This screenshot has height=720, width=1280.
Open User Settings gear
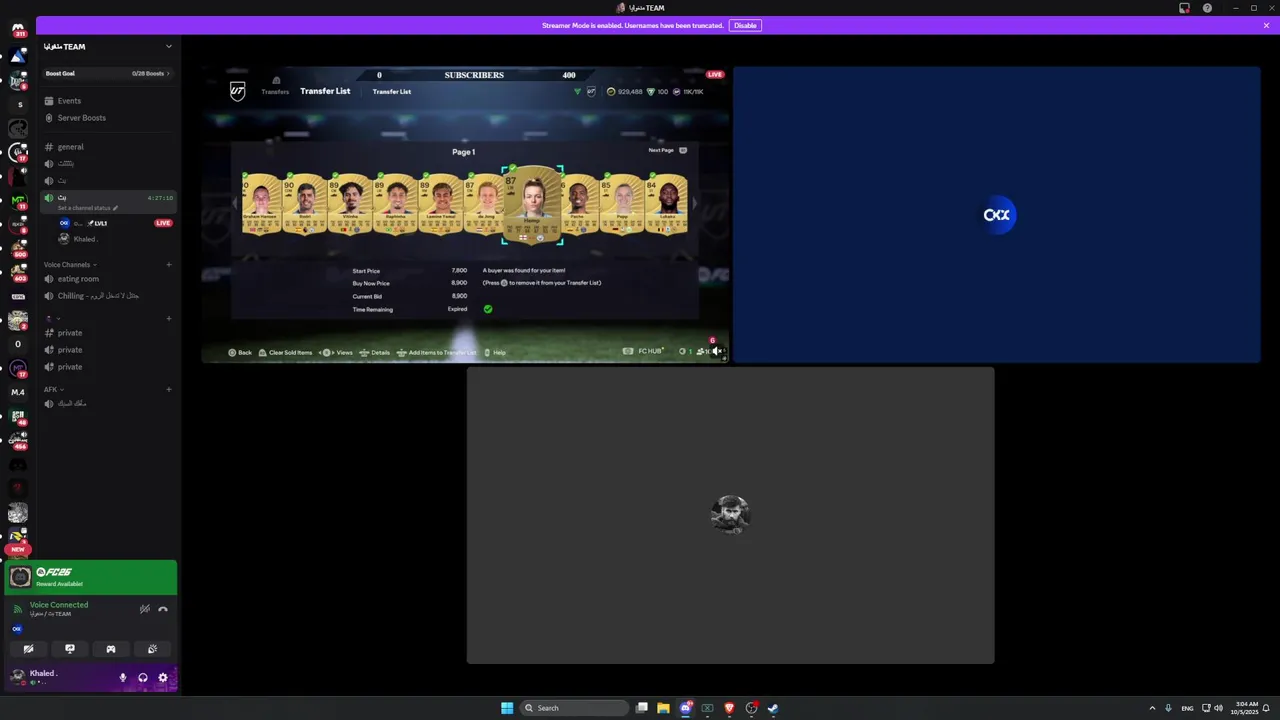[x=163, y=677]
